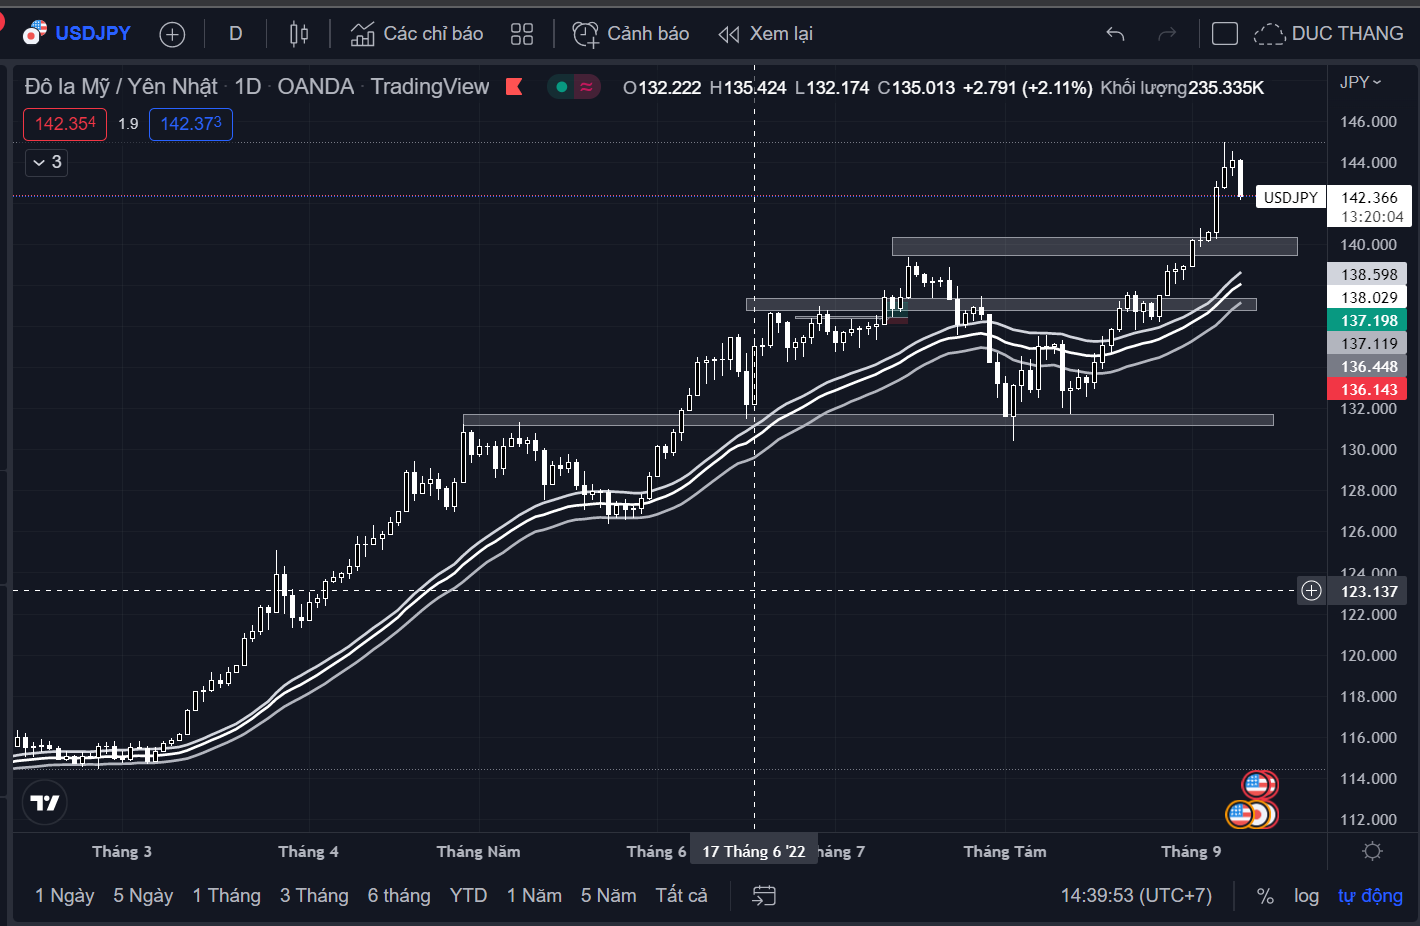Click the plus button at crosshair price 123.137

click(1311, 591)
